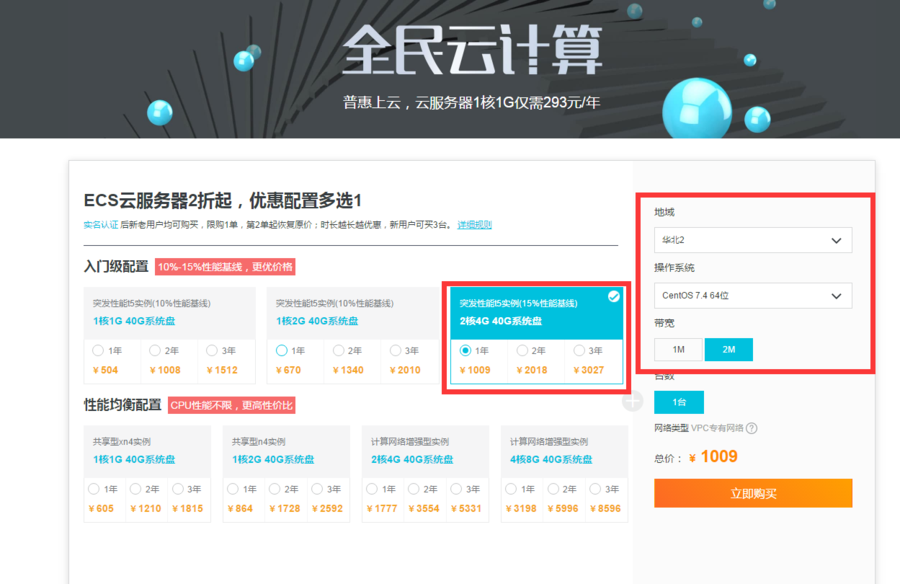Click the 共享型n4实例 1核2G card title
900x584 pixels.
coord(273,459)
